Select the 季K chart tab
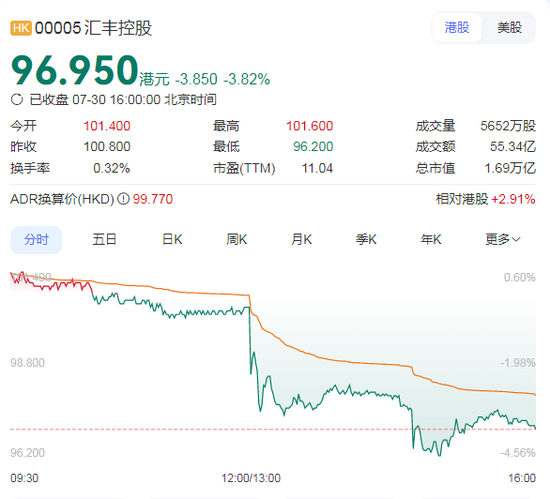550x499 pixels. click(366, 240)
